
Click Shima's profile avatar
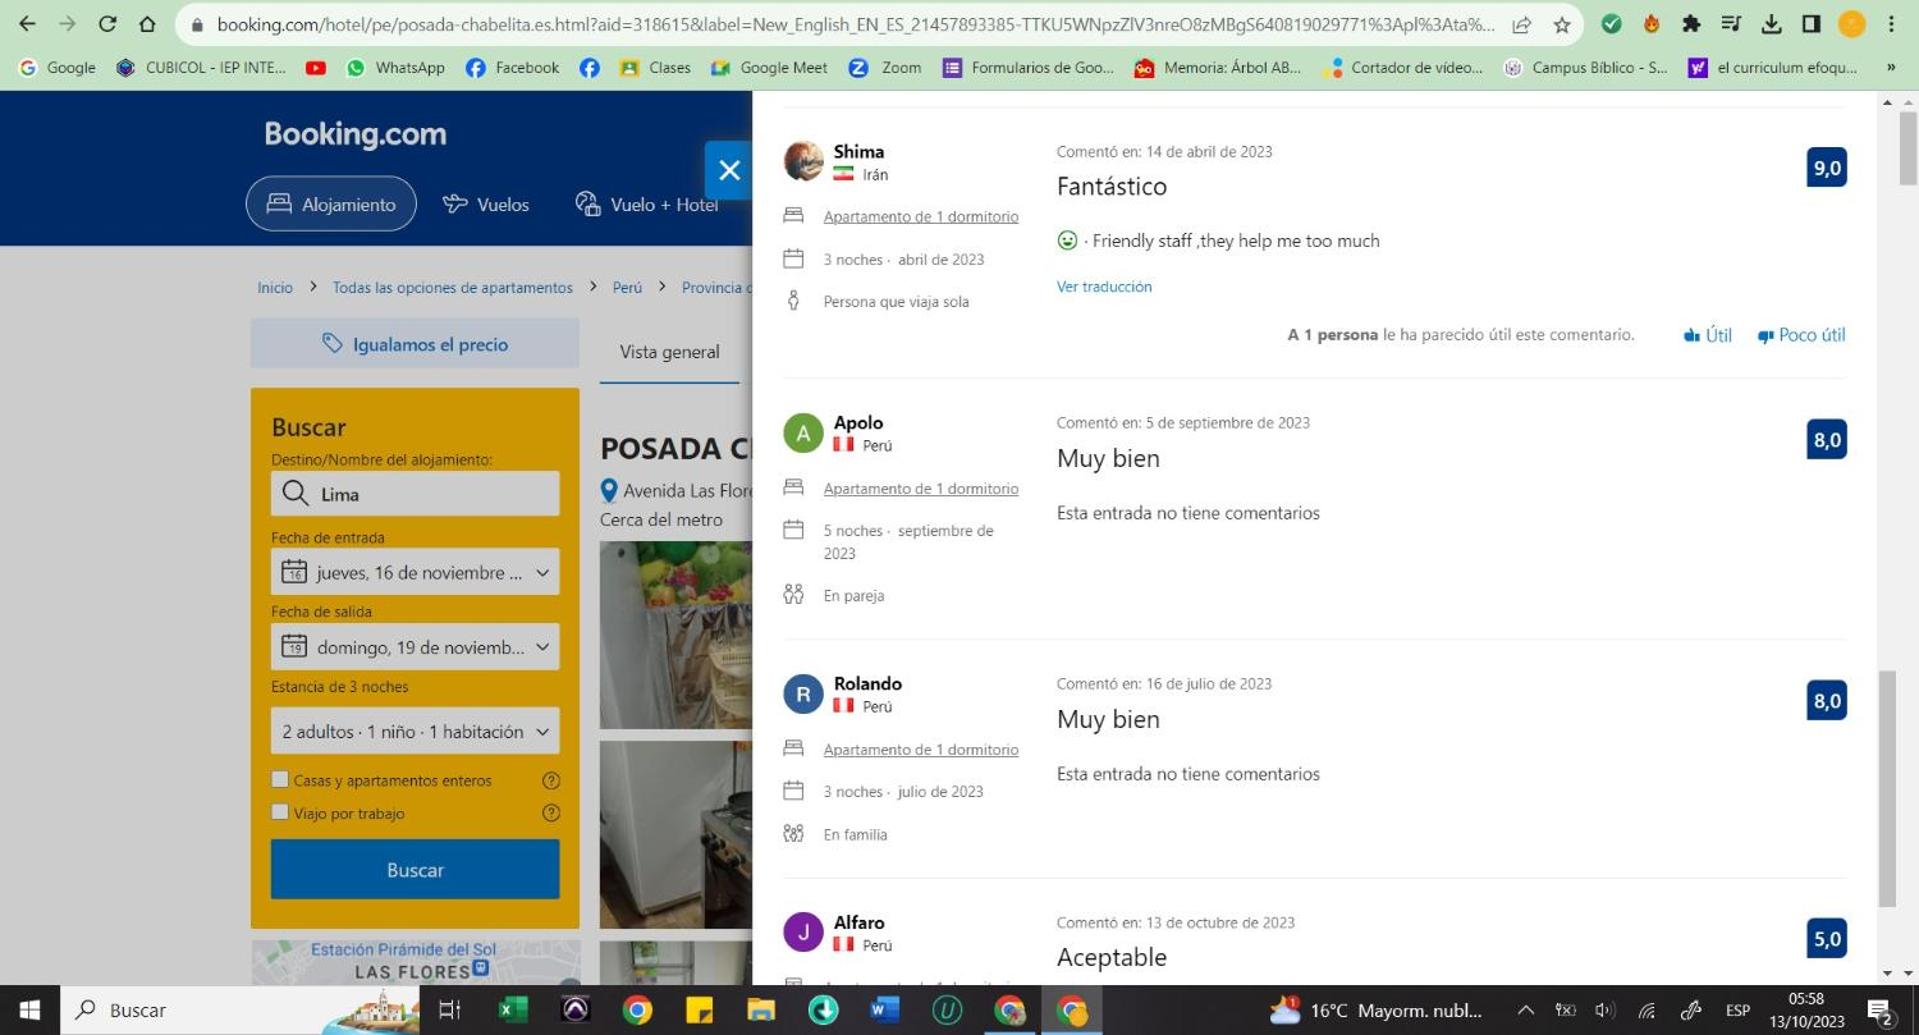[x=803, y=161]
